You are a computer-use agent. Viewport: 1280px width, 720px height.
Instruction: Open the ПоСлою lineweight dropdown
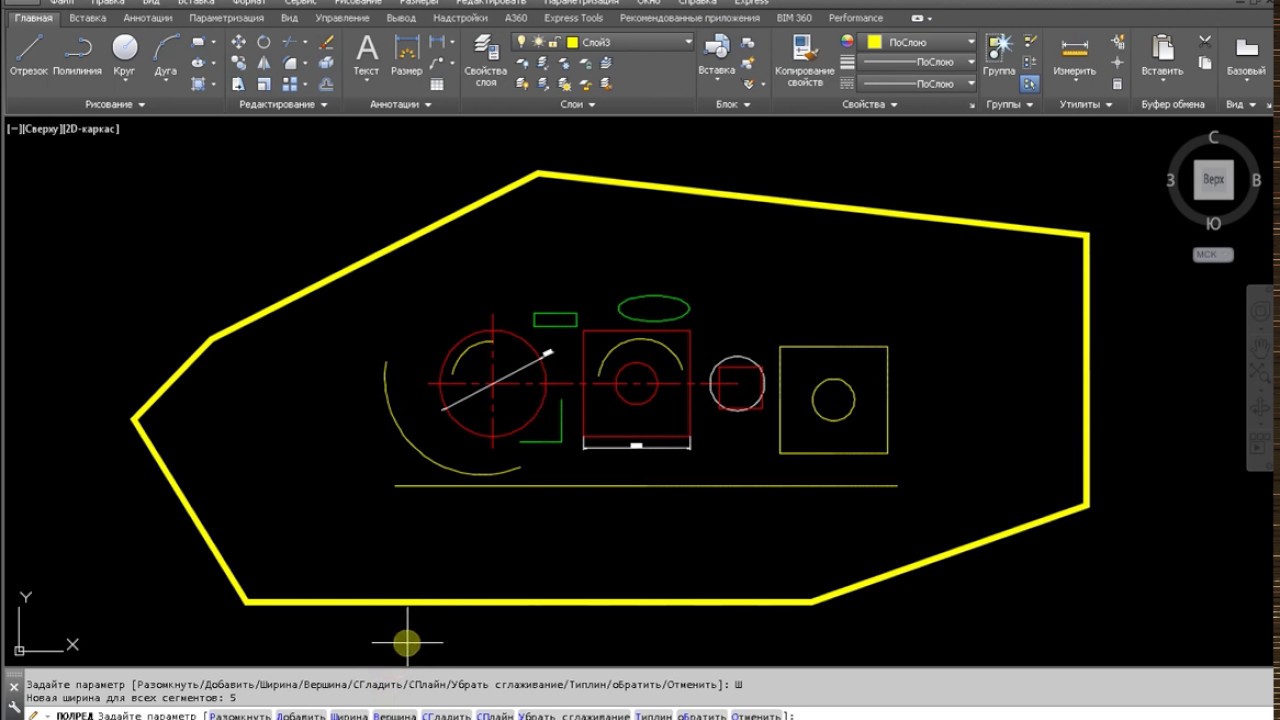(970, 63)
